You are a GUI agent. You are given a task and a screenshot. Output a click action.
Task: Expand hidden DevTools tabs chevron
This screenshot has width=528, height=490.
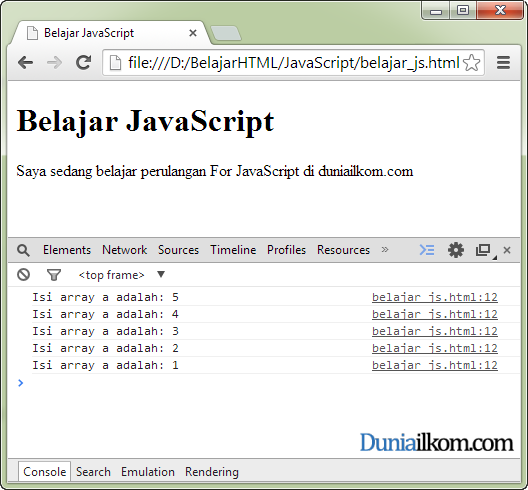pyautogui.click(x=385, y=250)
